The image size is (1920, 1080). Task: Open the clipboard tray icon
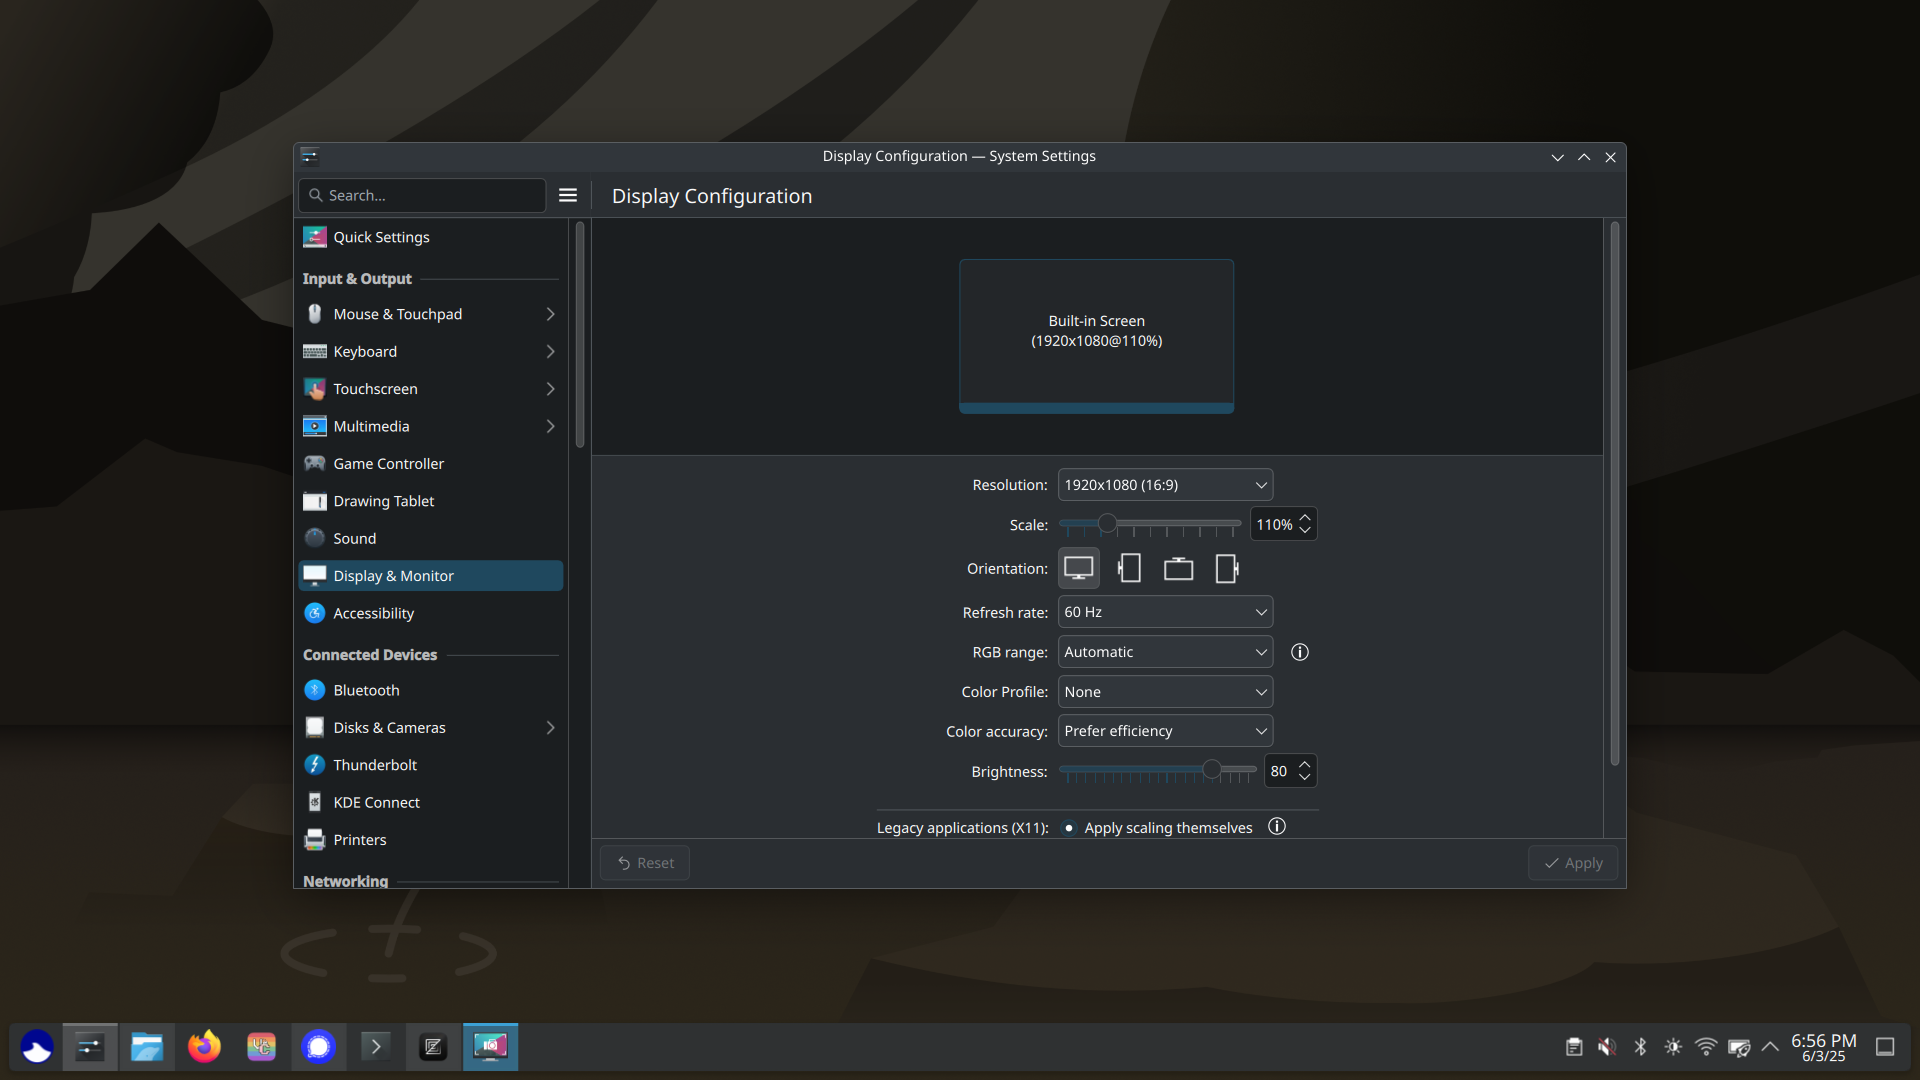click(1573, 1047)
